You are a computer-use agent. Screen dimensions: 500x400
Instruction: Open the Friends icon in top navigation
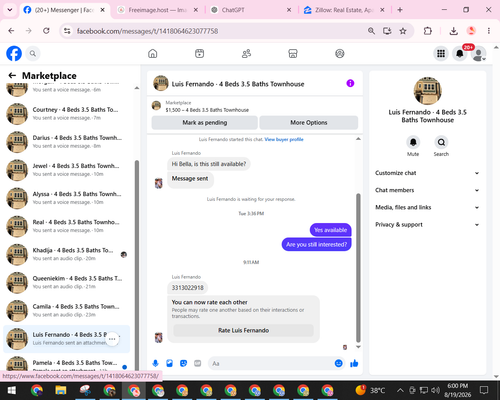point(246,53)
